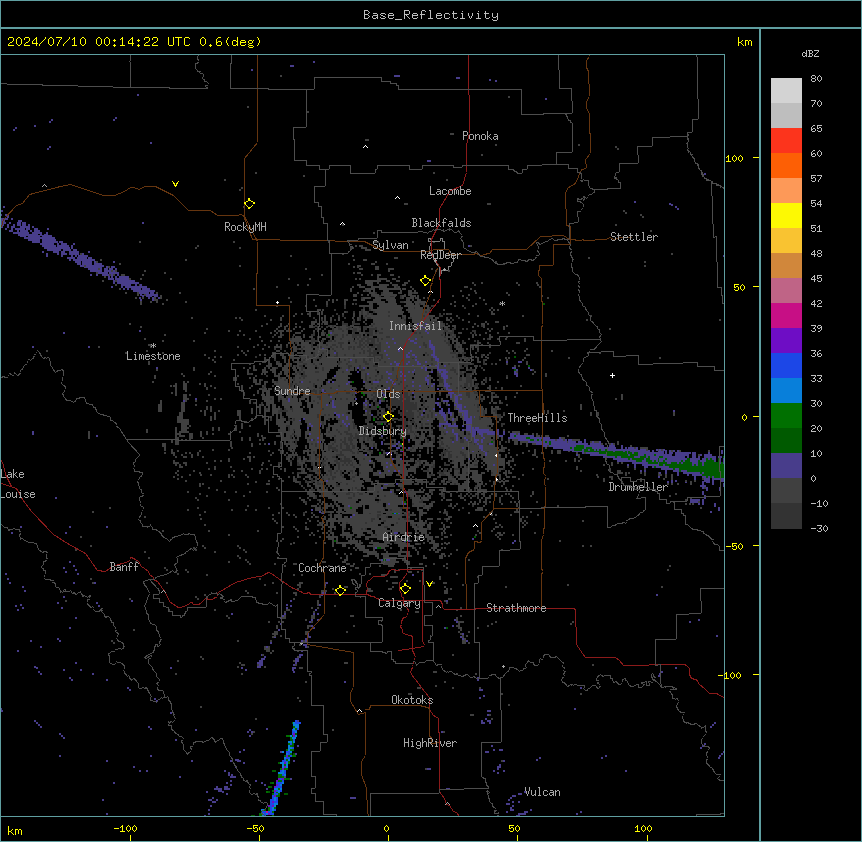862x842 pixels.
Task: Select the Airdrie city label
Action: 404,537
